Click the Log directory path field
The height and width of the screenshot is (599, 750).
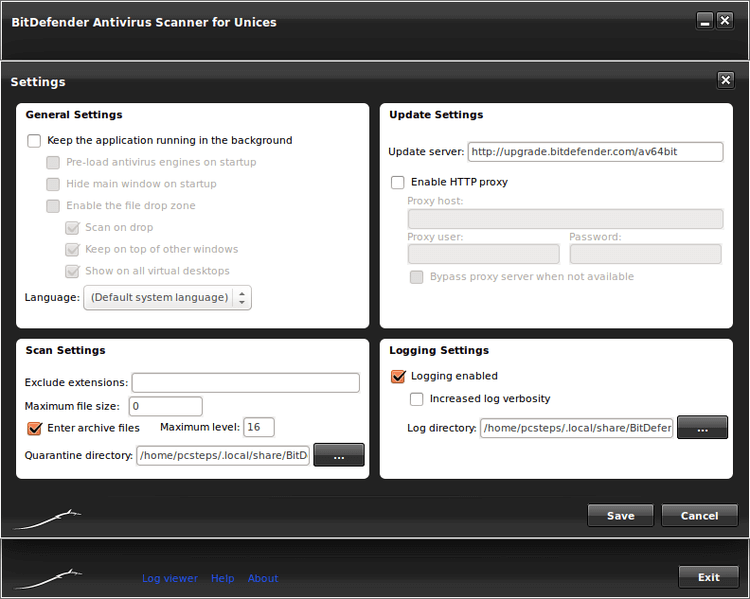point(576,428)
